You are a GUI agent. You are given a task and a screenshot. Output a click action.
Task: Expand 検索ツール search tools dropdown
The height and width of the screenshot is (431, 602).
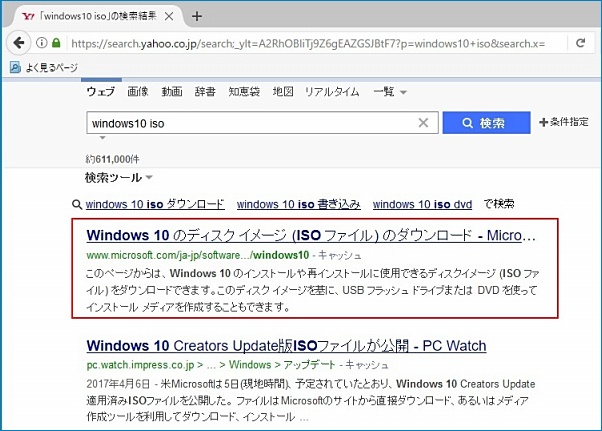click(x=119, y=178)
